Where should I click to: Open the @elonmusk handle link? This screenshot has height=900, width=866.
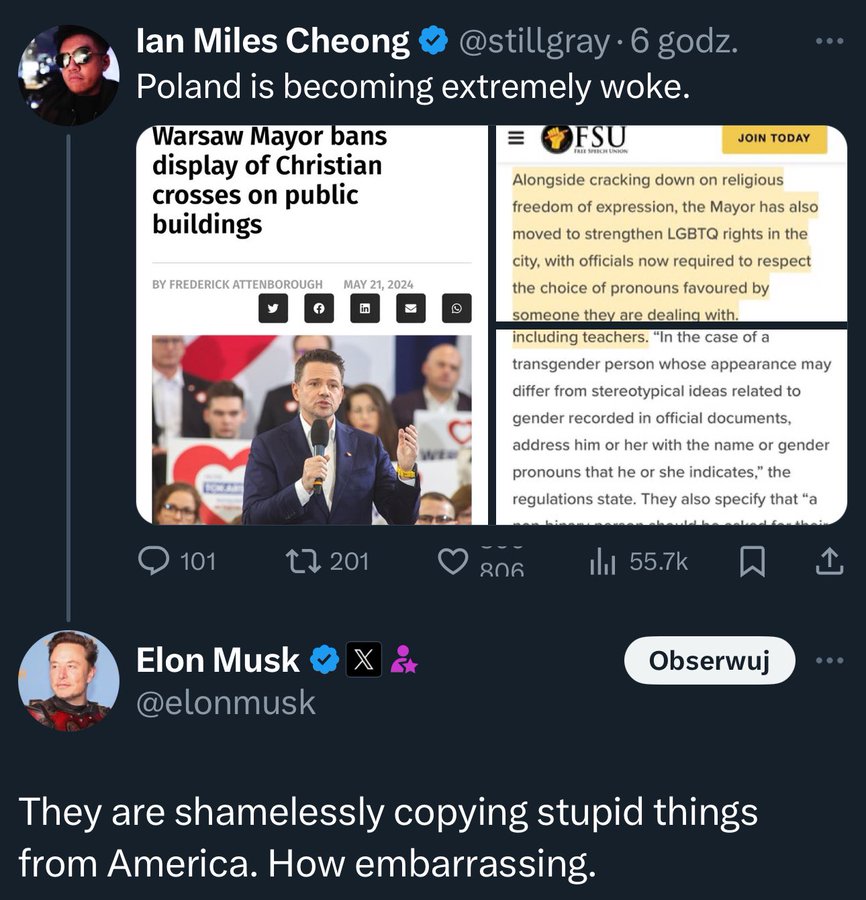(x=226, y=703)
